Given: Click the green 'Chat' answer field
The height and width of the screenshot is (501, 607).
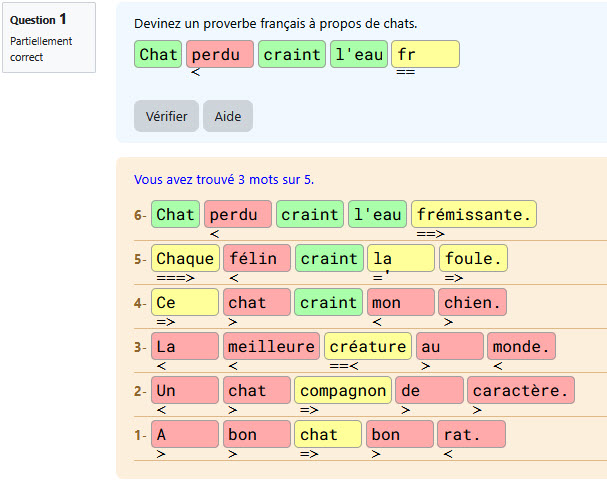Looking at the screenshot, I should tap(158, 54).
